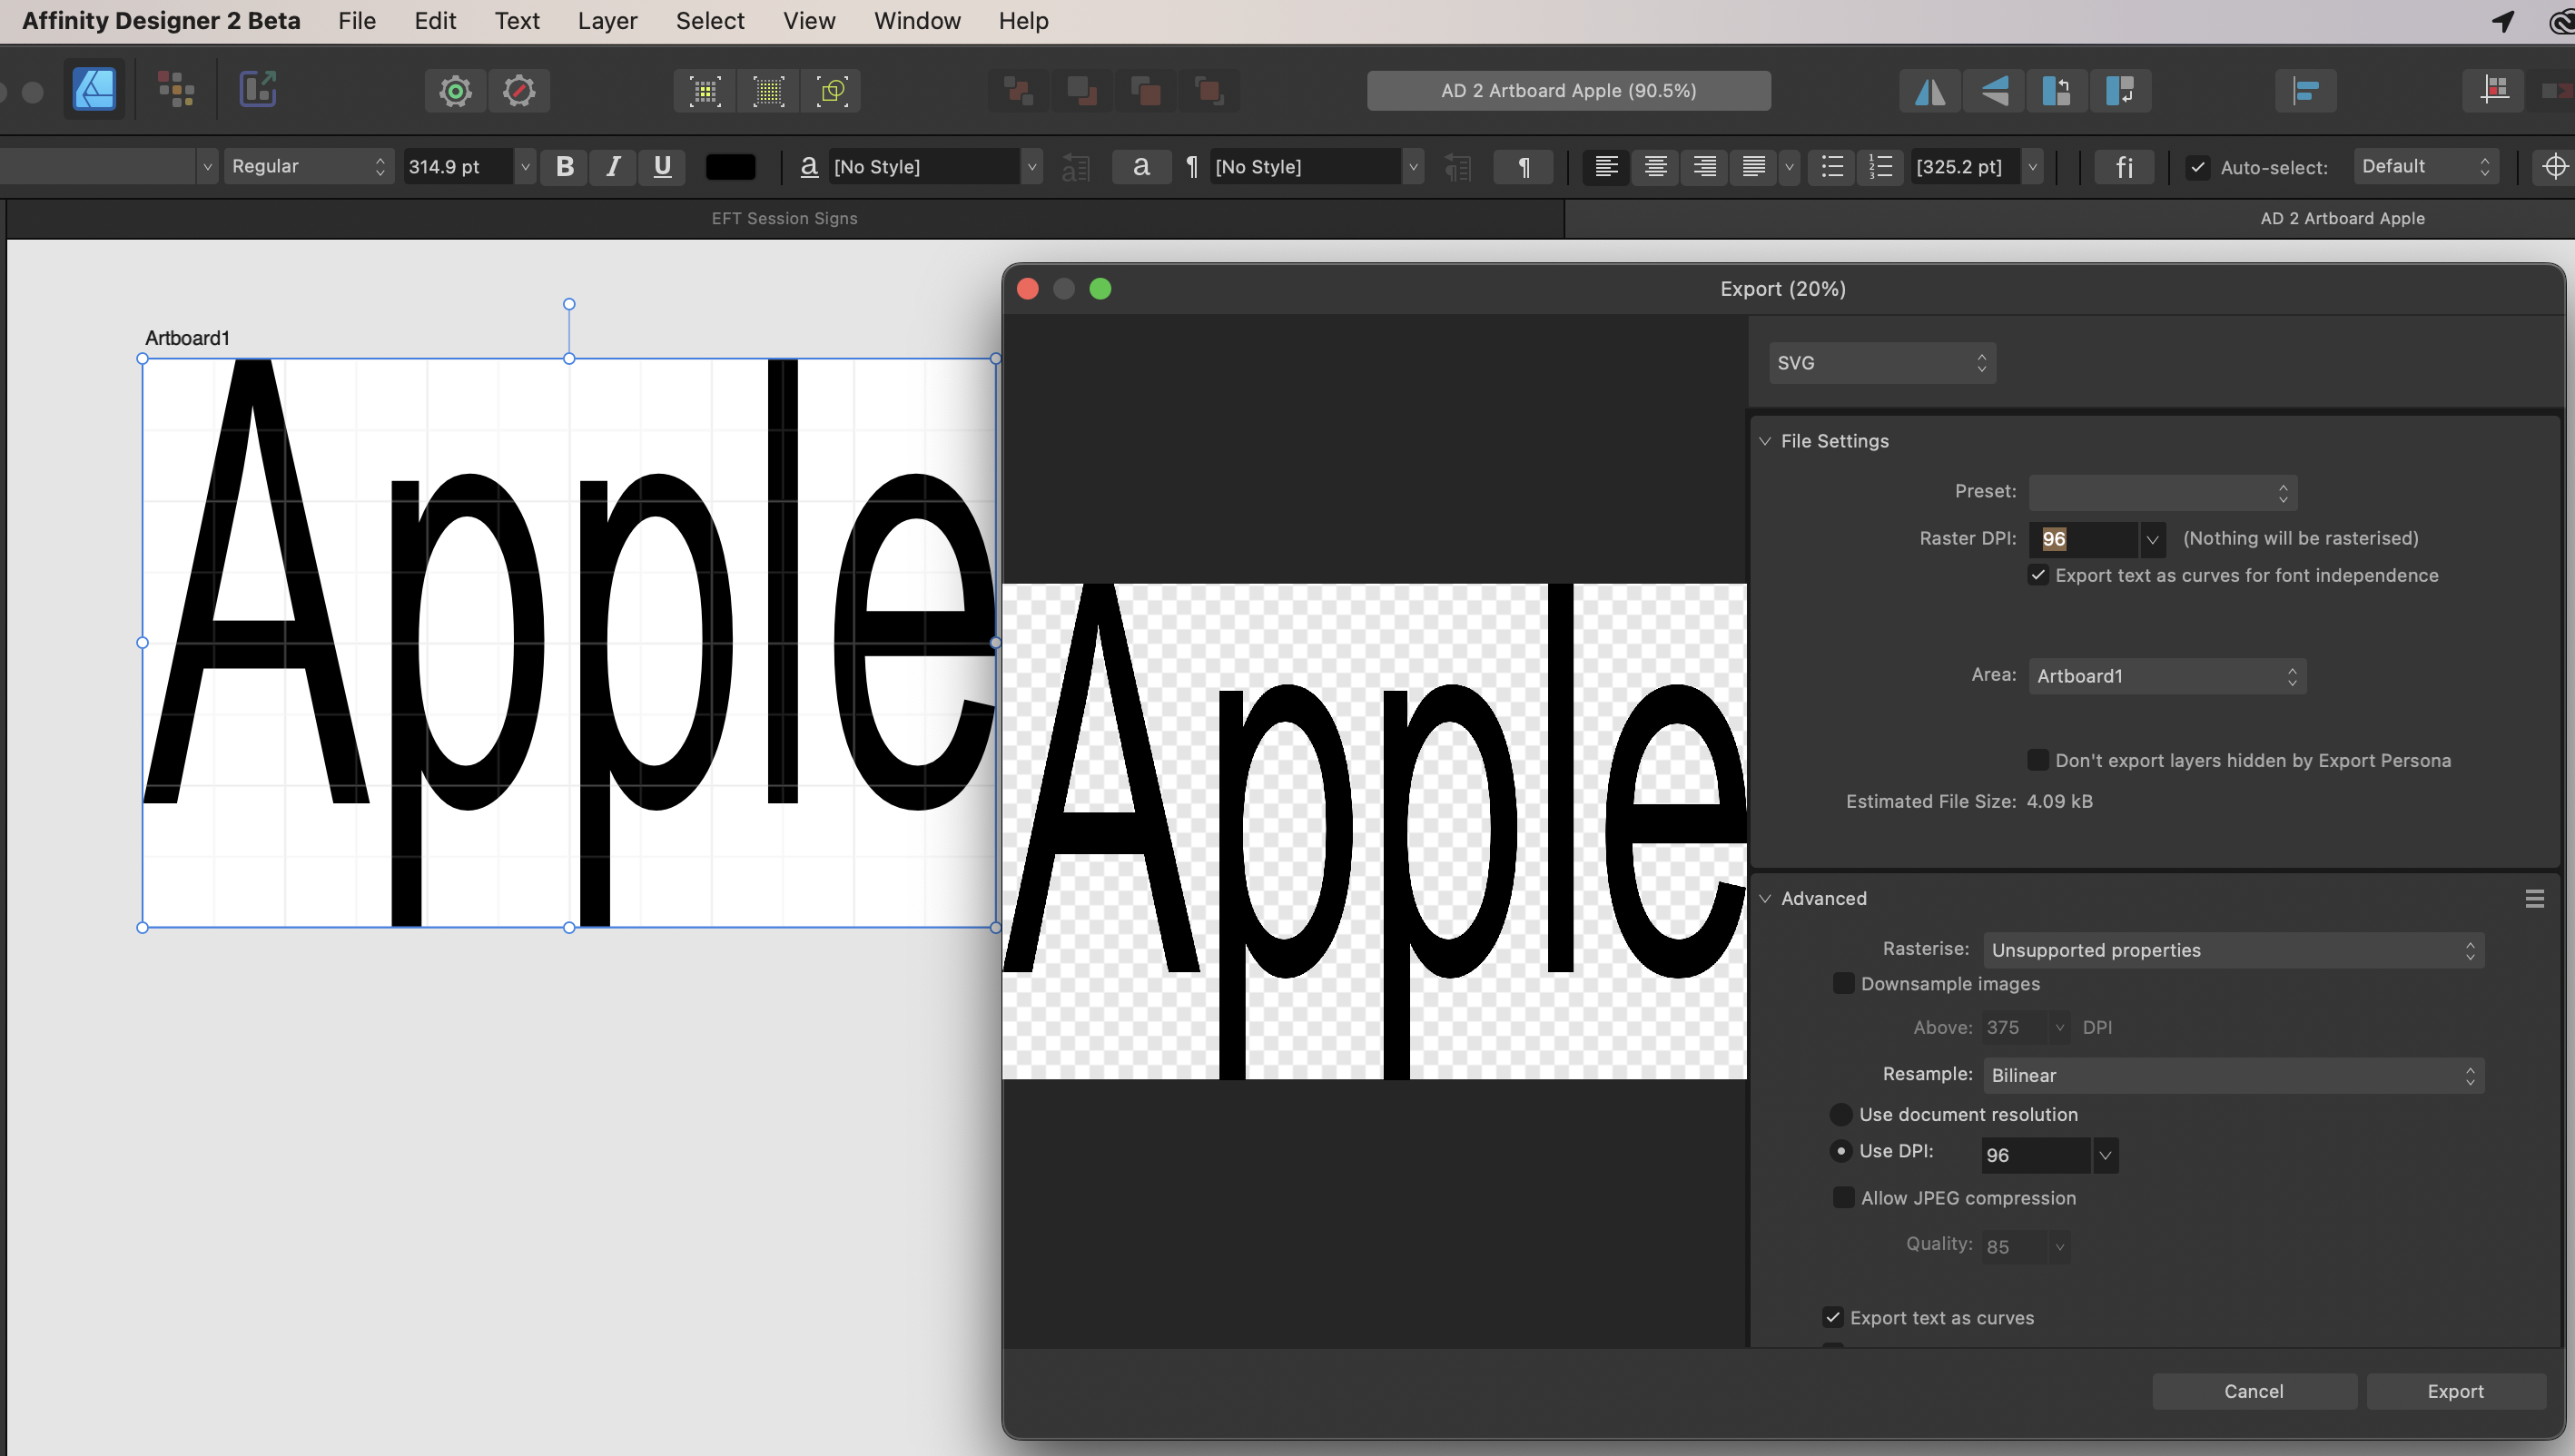Open Paragraph panel pilcrow icon
This screenshot has height=1456, width=2575.
[1523, 166]
